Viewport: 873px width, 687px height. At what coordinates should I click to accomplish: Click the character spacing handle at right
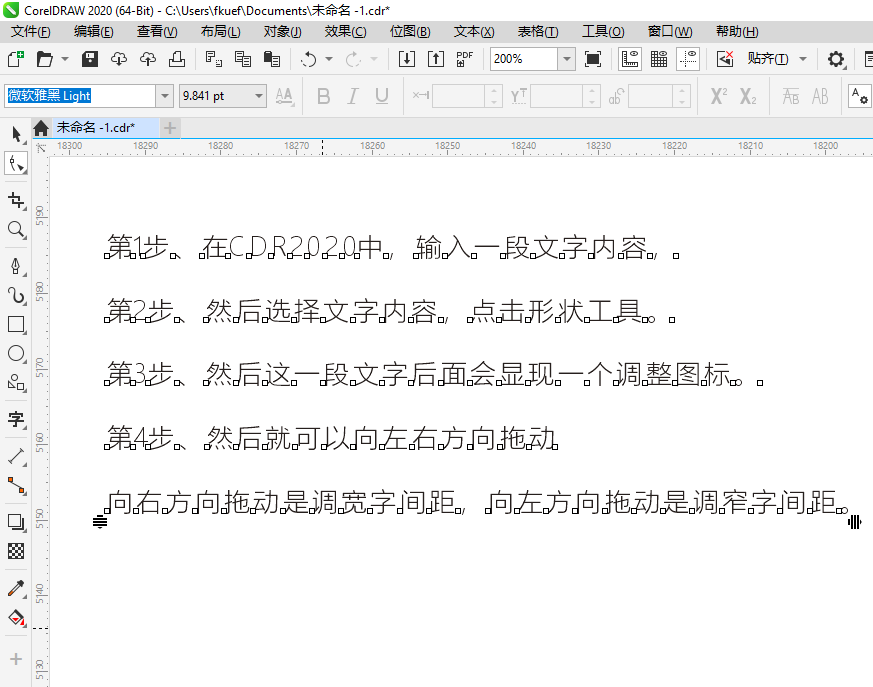pos(855,522)
